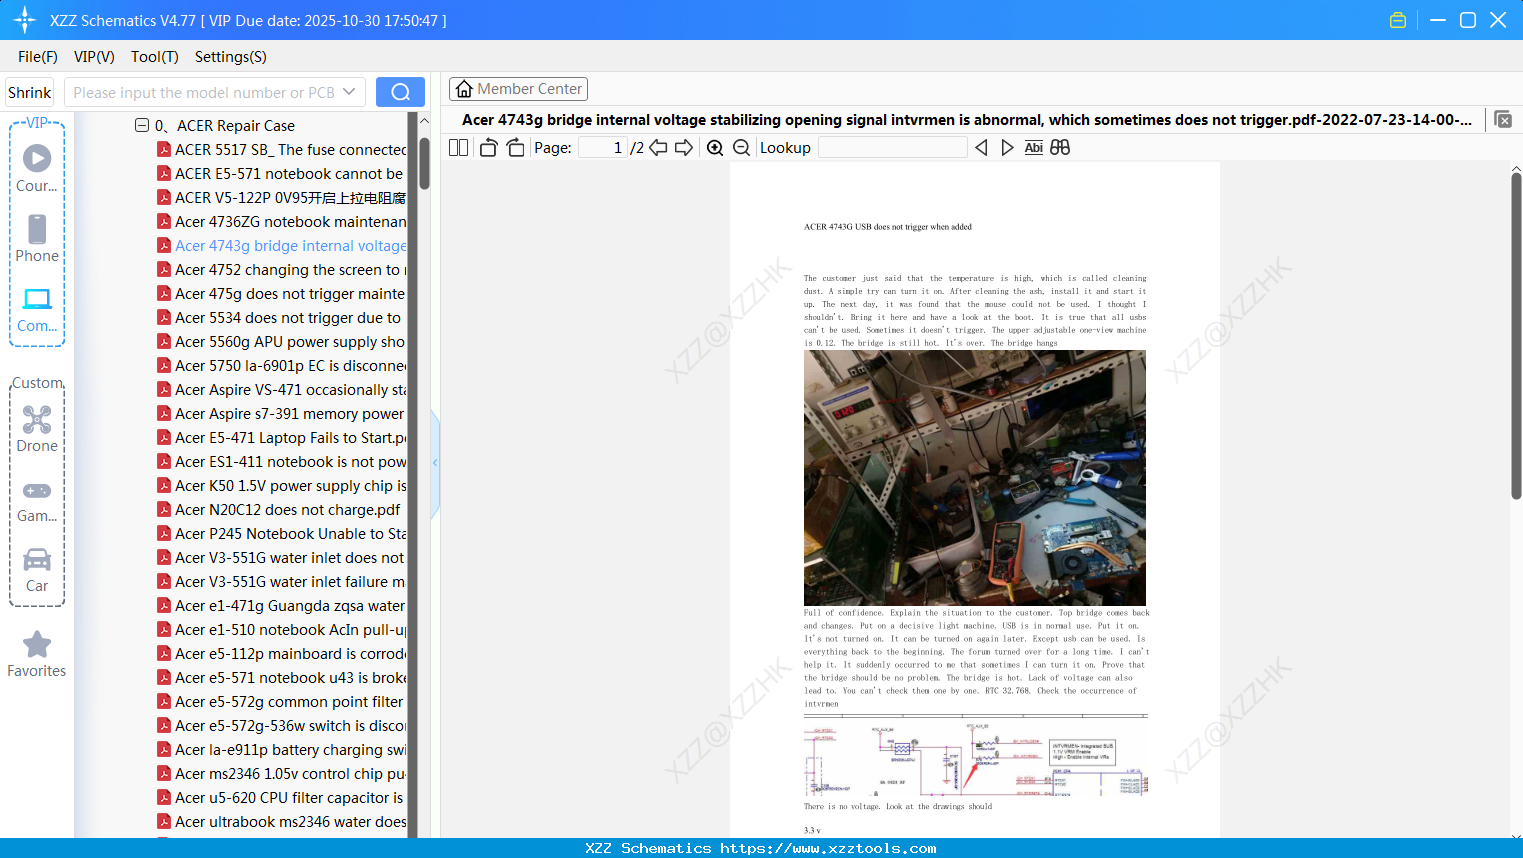Open the model number dropdown arrow
1523x858 pixels.
coord(349,92)
